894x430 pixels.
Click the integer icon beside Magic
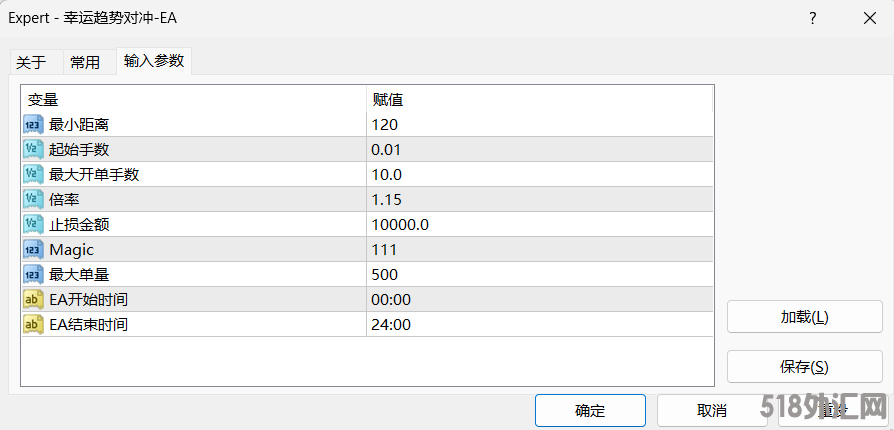click(33, 250)
